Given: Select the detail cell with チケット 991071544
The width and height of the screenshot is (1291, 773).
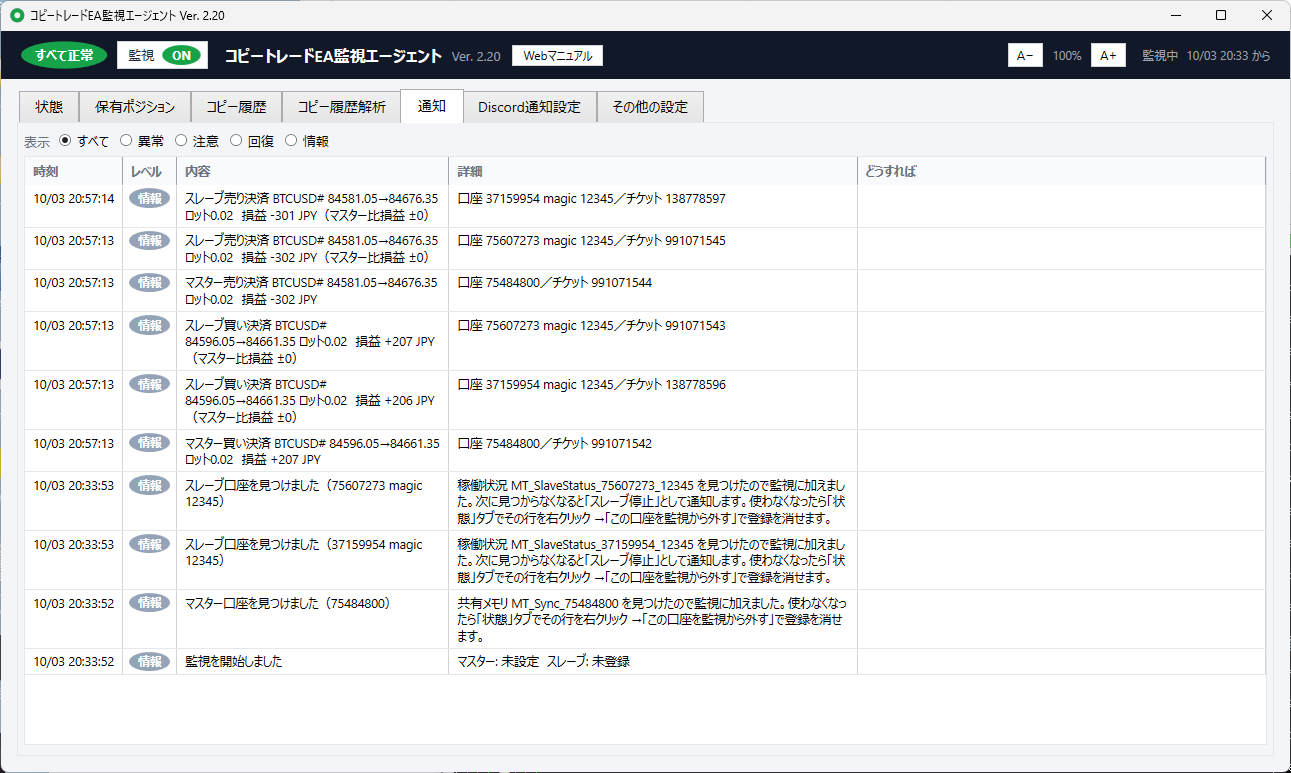Looking at the screenshot, I should click(x=653, y=291).
